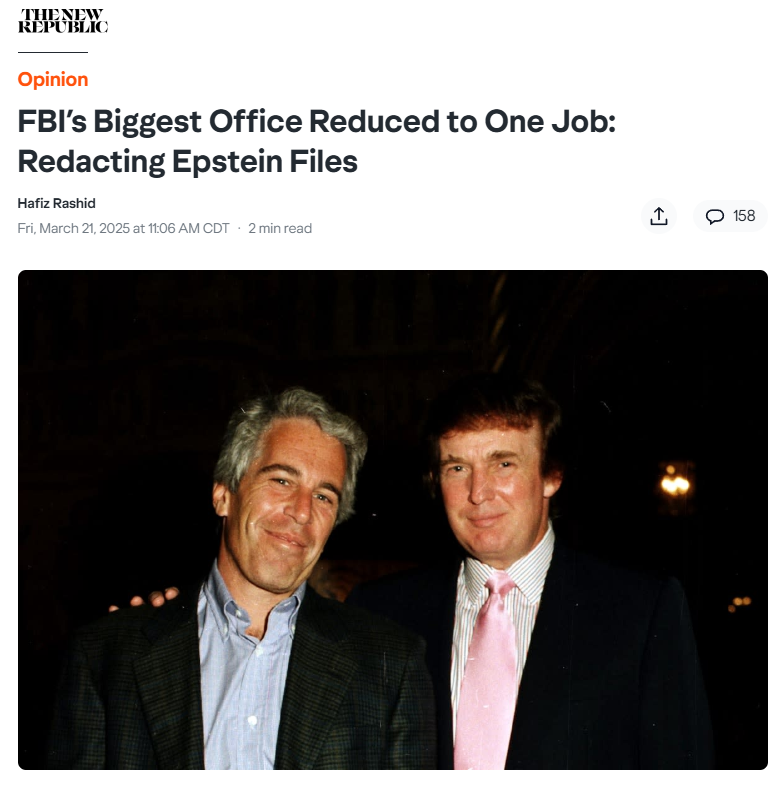
Task: Open comments via speech bubble icon
Action: tap(714, 216)
